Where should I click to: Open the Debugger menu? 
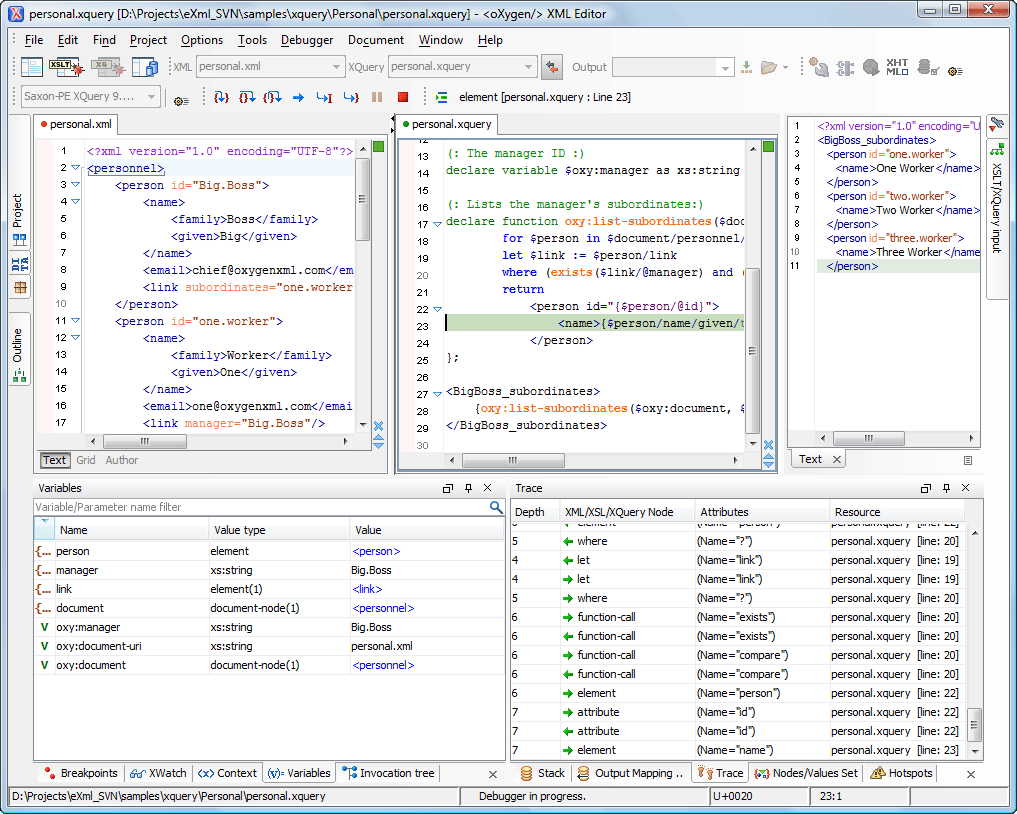pos(307,40)
